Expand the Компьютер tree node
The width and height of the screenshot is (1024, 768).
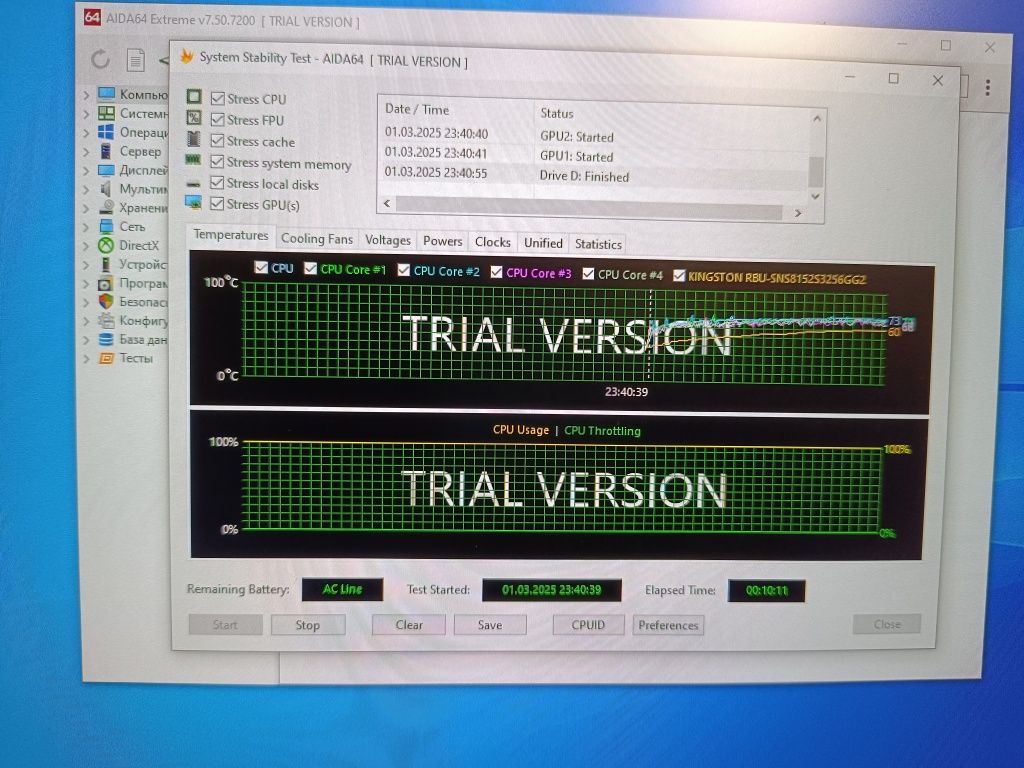click(86, 95)
